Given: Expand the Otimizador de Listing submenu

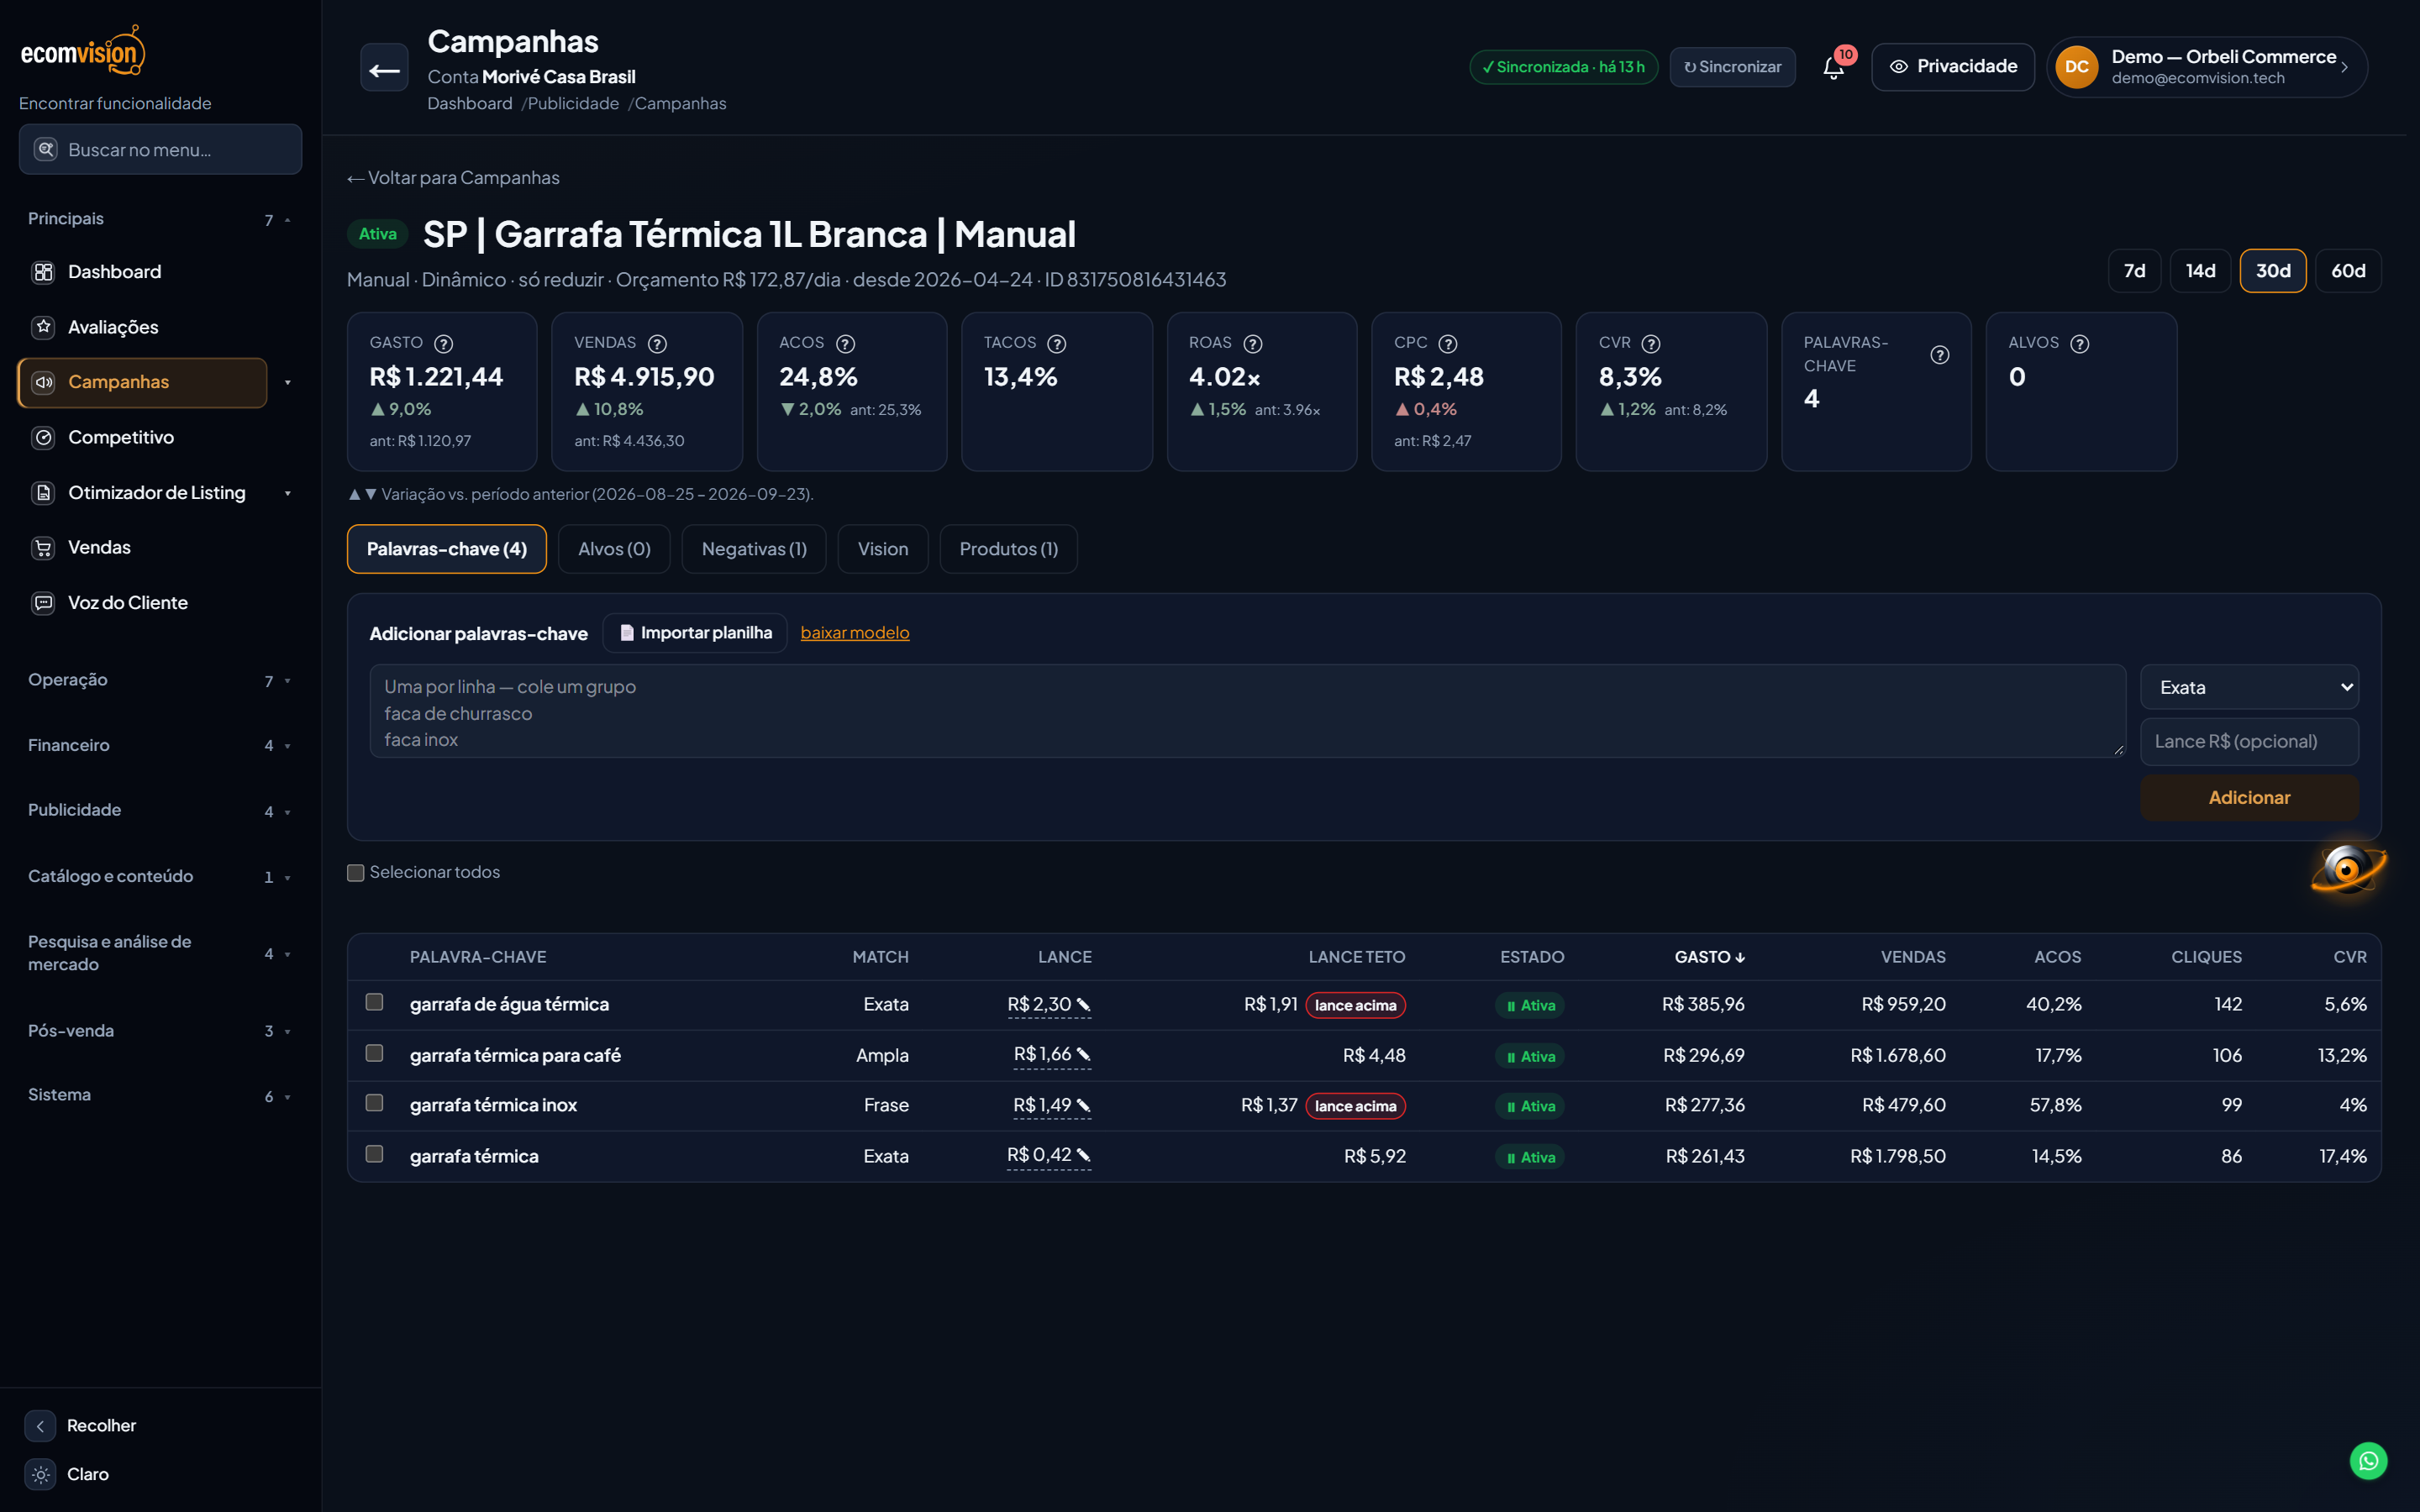Looking at the screenshot, I should (x=287, y=493).
